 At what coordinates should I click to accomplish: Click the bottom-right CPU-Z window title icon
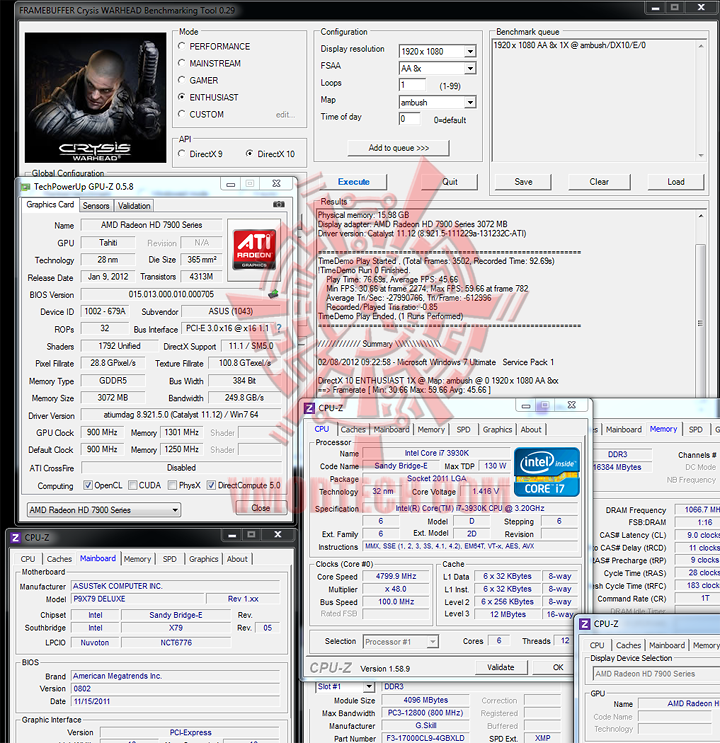pos(585,624)
